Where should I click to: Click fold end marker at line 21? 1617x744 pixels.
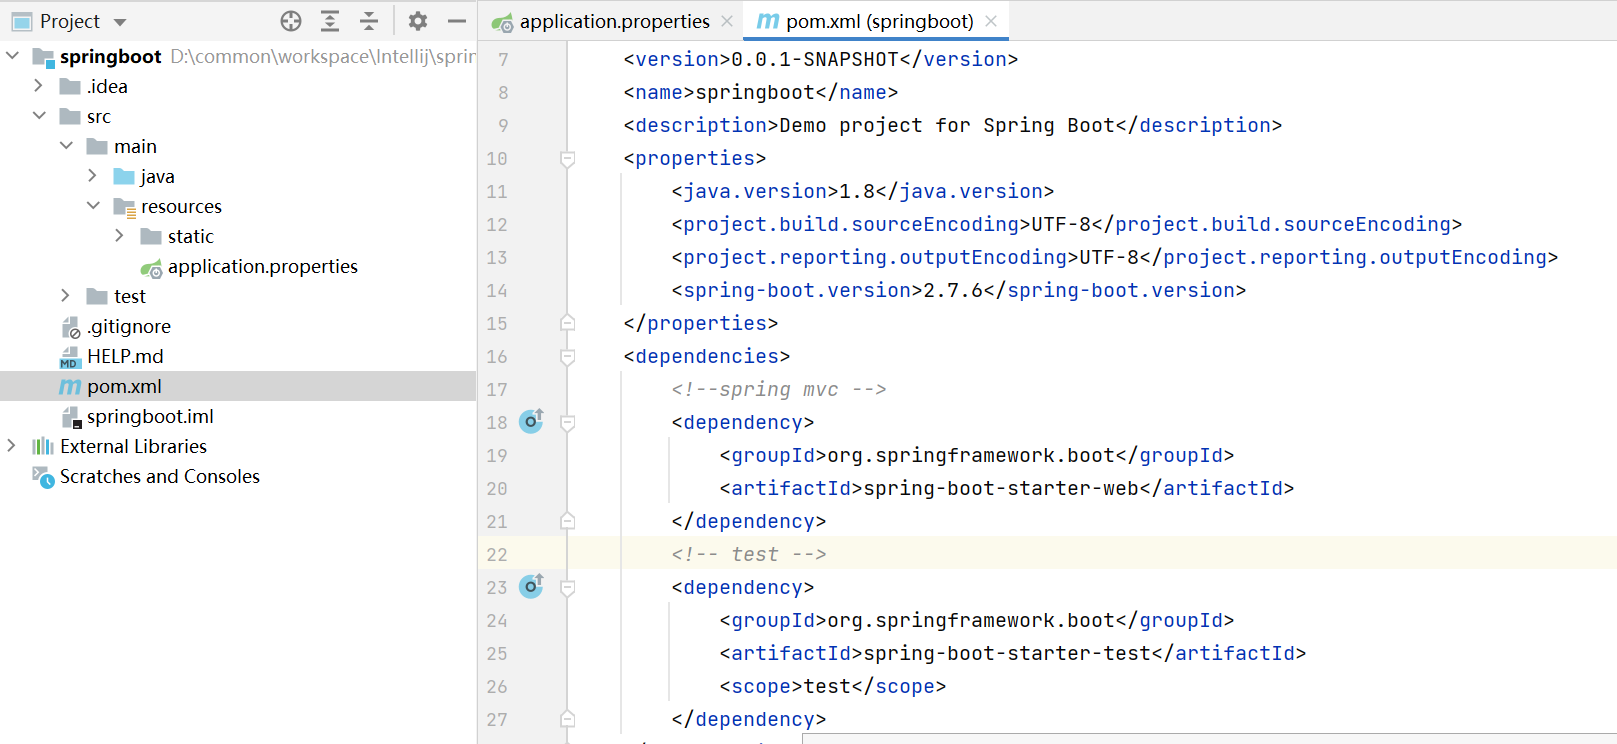pos(567,521)
